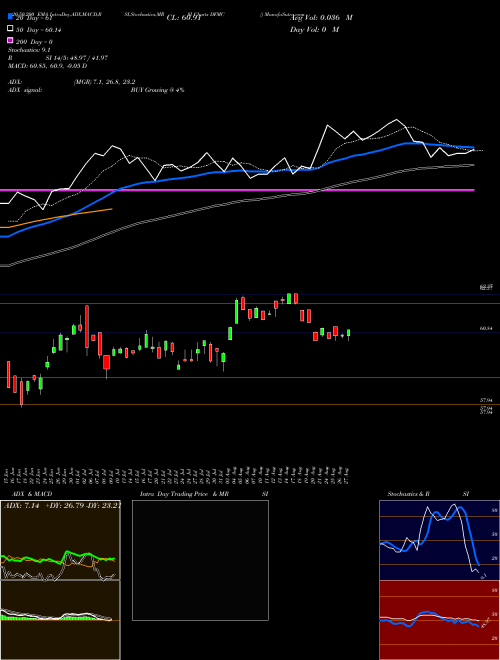Click the empty intraday chart box
The image size is (500, 660).
(200, 560)
